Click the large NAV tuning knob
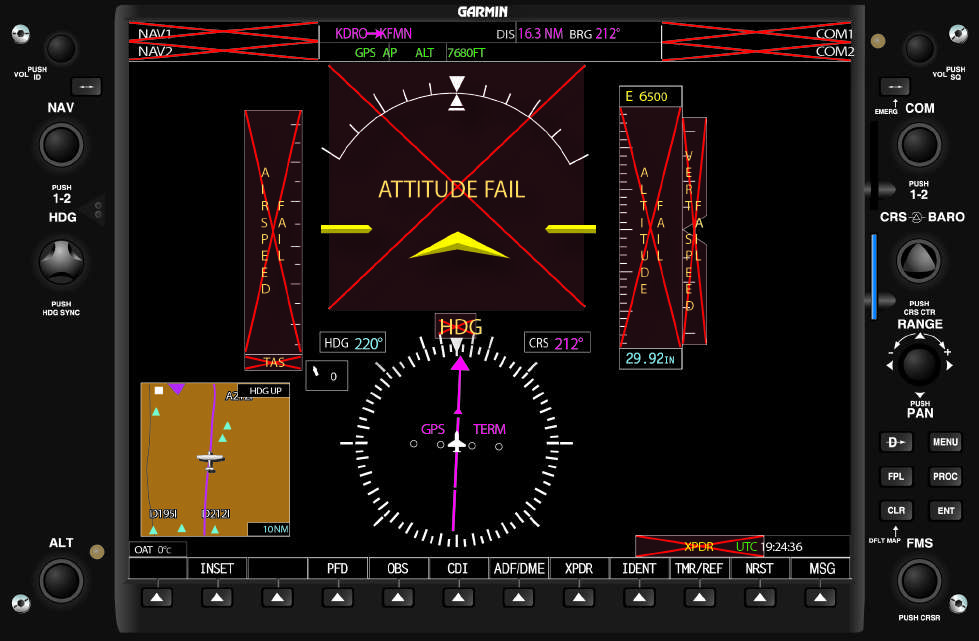This screenshot has width=979, height=641. pos(61,145)
